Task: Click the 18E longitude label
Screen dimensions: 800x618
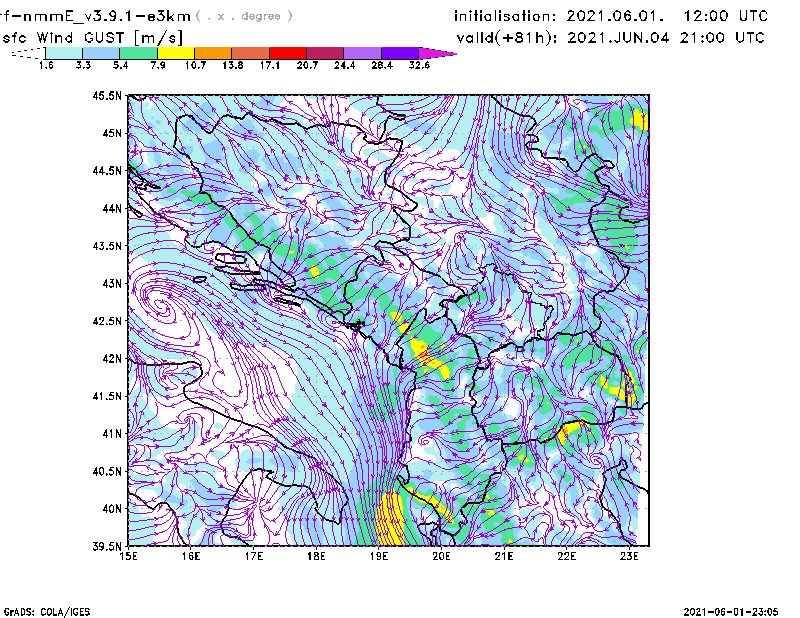Action: 316,556
